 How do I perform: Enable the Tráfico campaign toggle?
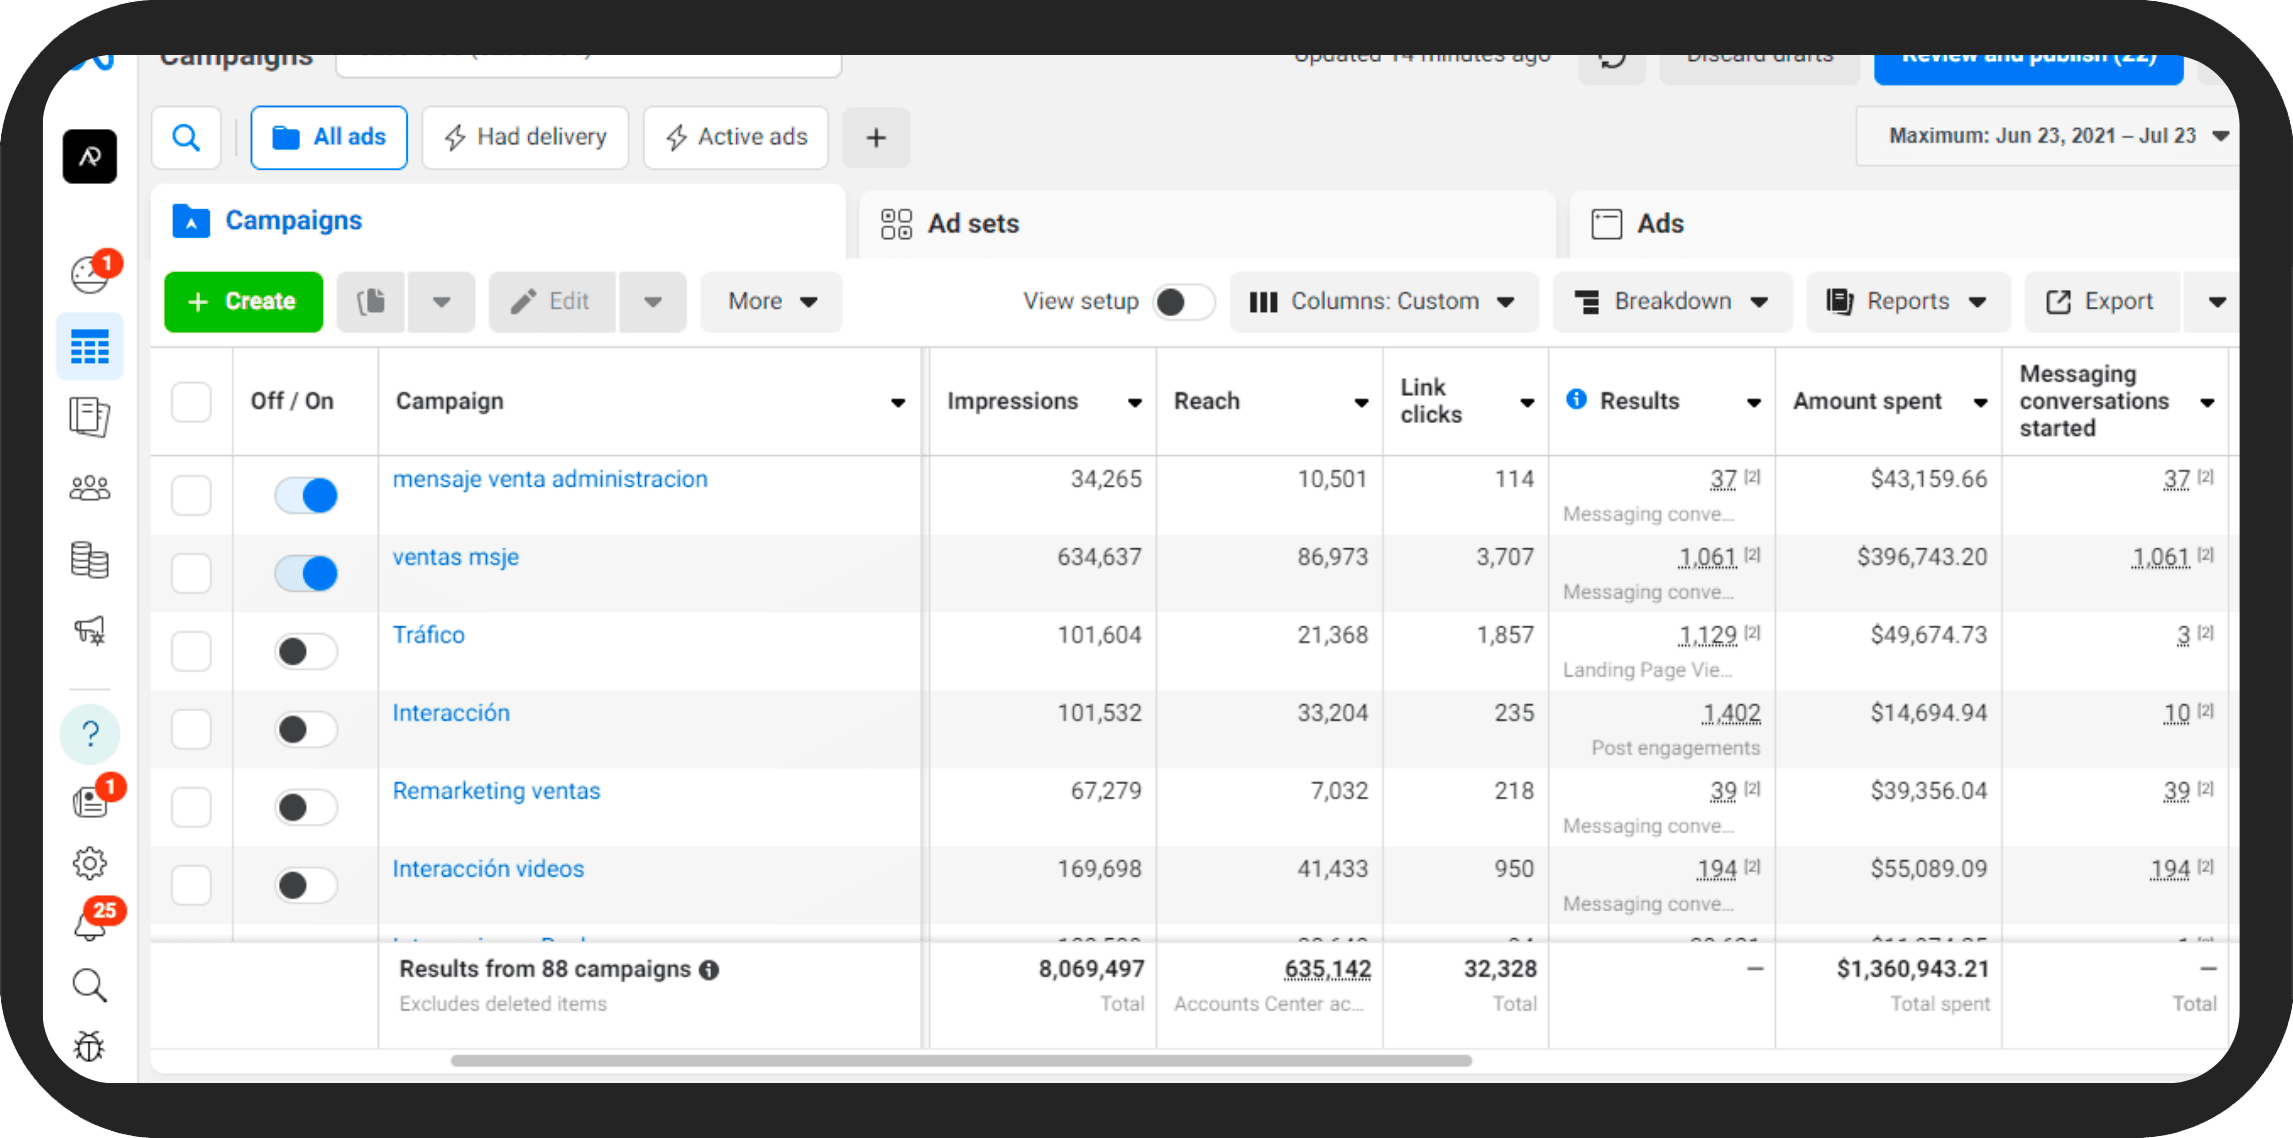[306, 651]
